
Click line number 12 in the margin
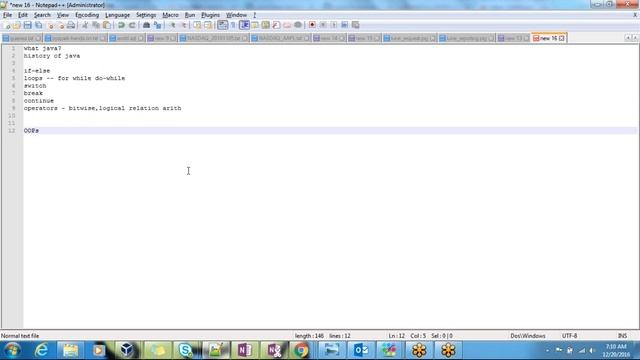(11, 131)
